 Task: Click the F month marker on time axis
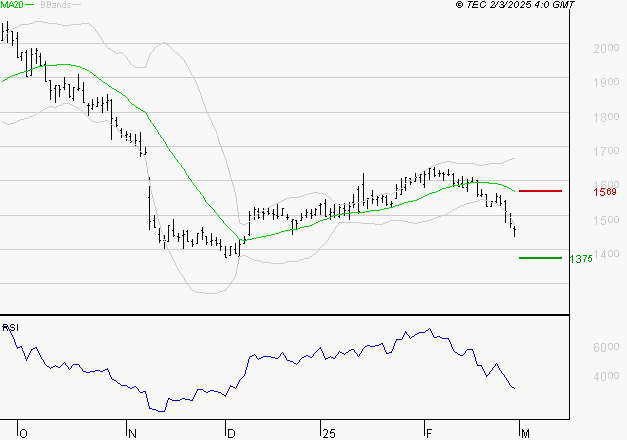tap(429, 434)
